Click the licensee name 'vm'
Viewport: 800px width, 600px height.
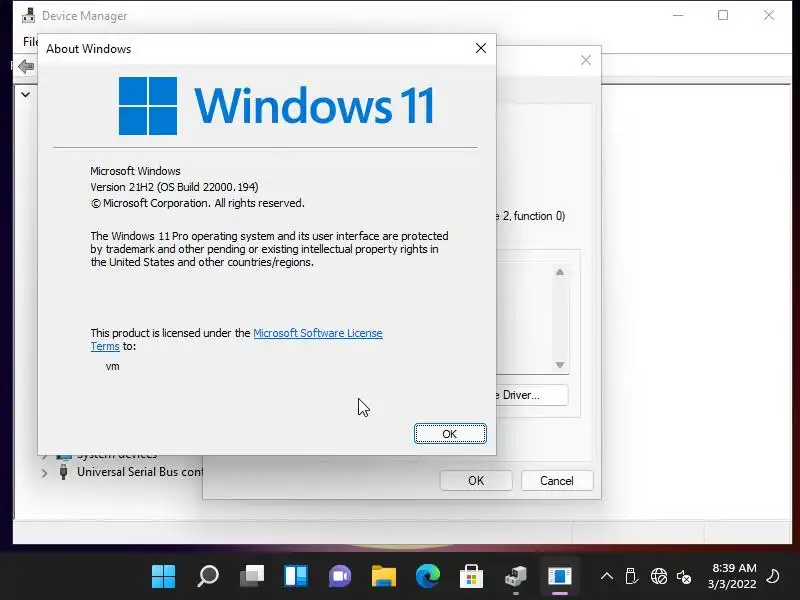112,366
